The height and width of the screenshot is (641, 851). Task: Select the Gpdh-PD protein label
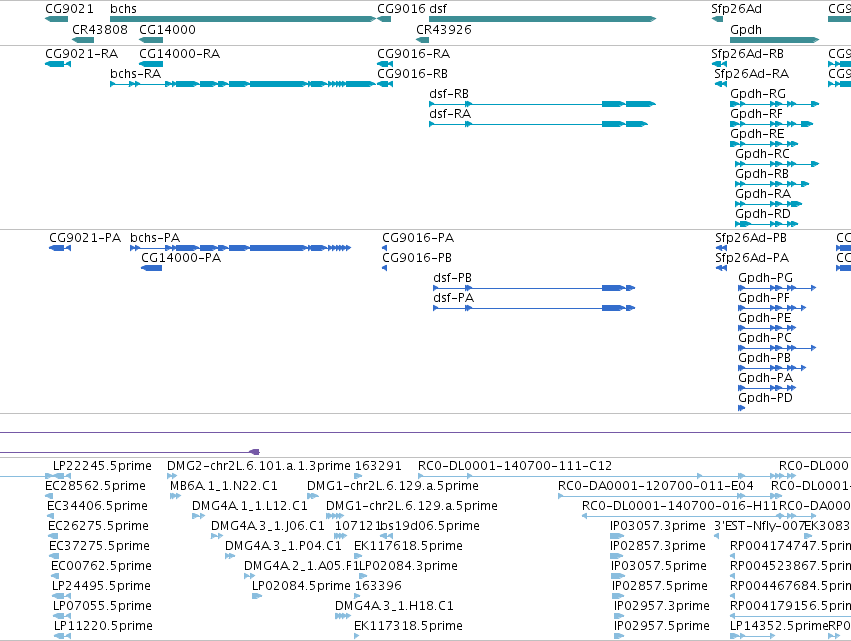coord(765,398)
